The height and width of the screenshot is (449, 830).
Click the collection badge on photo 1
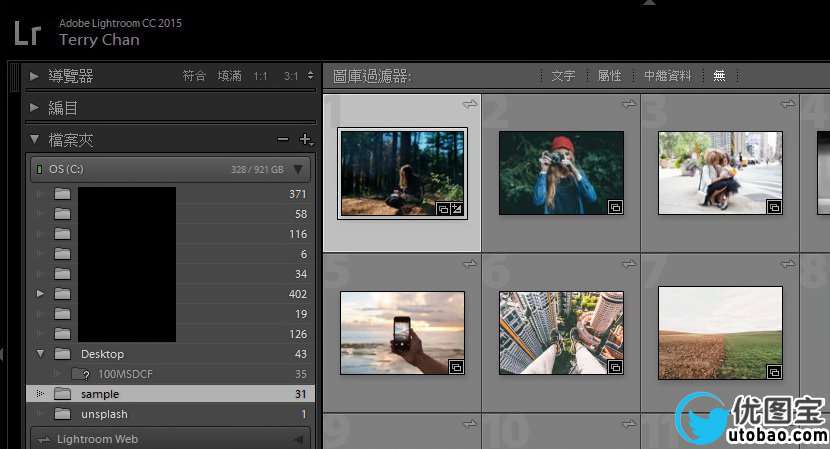443,209
